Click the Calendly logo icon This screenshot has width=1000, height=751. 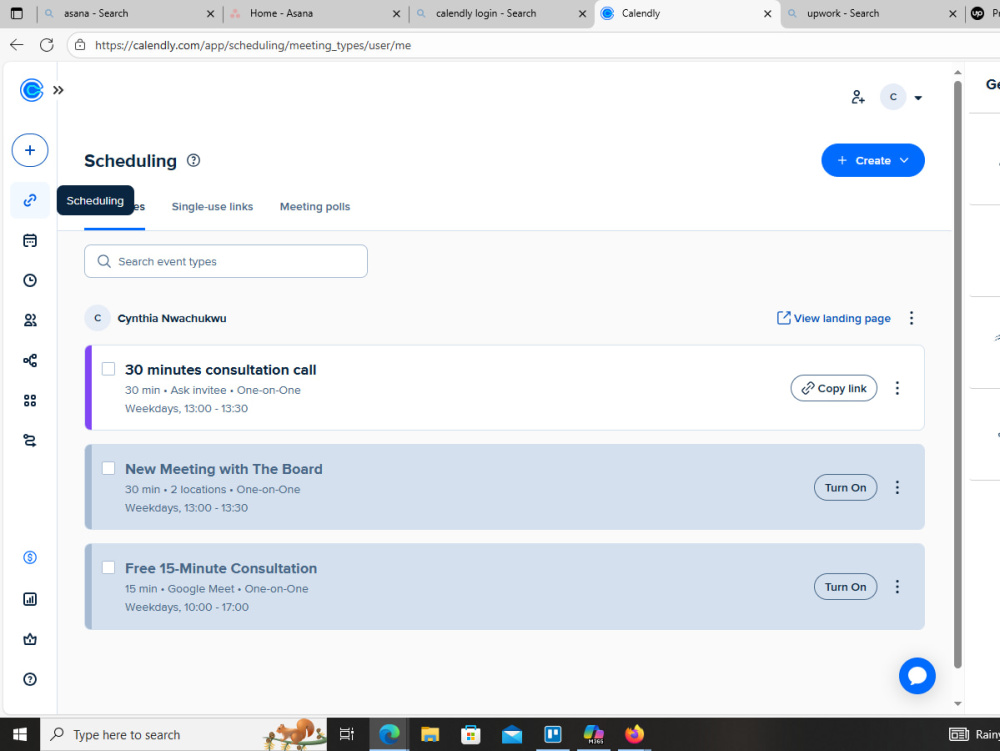(31, 90)
